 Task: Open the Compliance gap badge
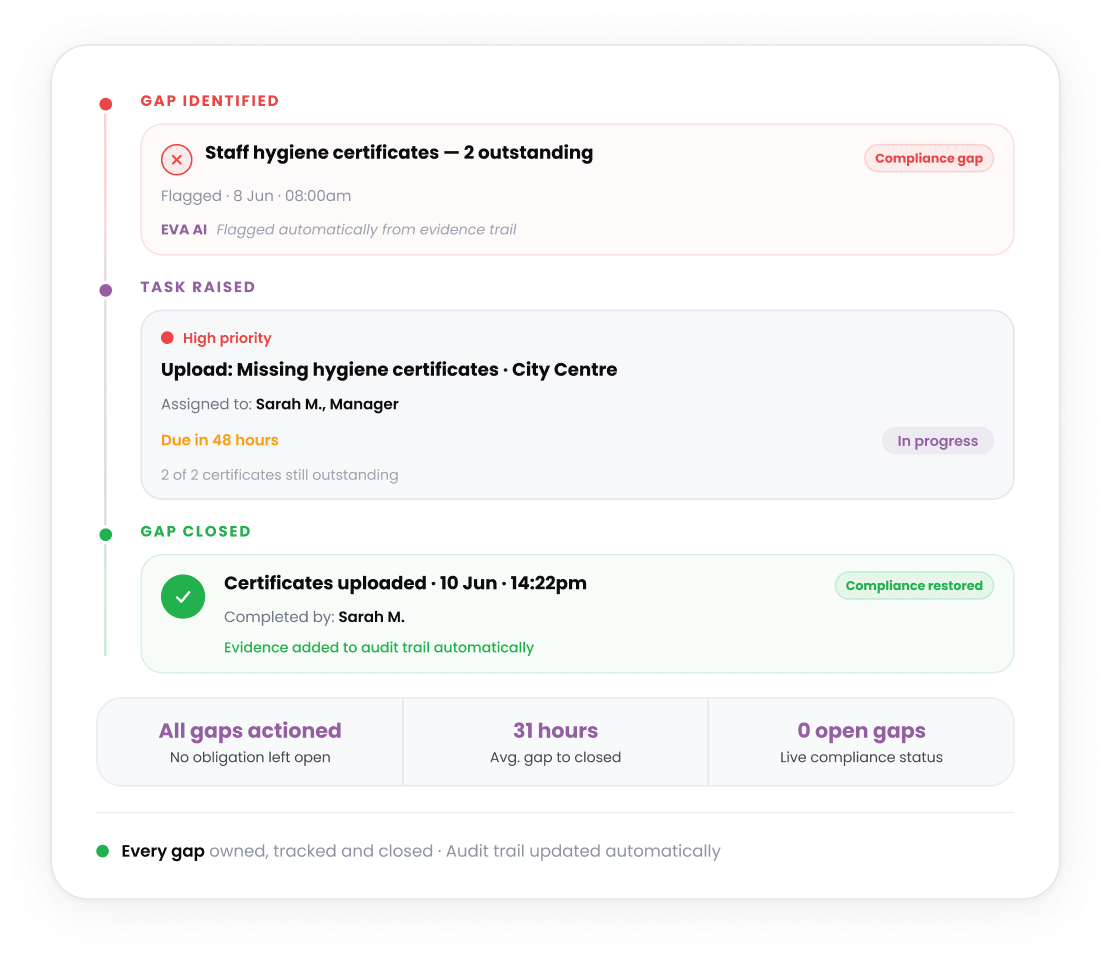coord(928,158)
